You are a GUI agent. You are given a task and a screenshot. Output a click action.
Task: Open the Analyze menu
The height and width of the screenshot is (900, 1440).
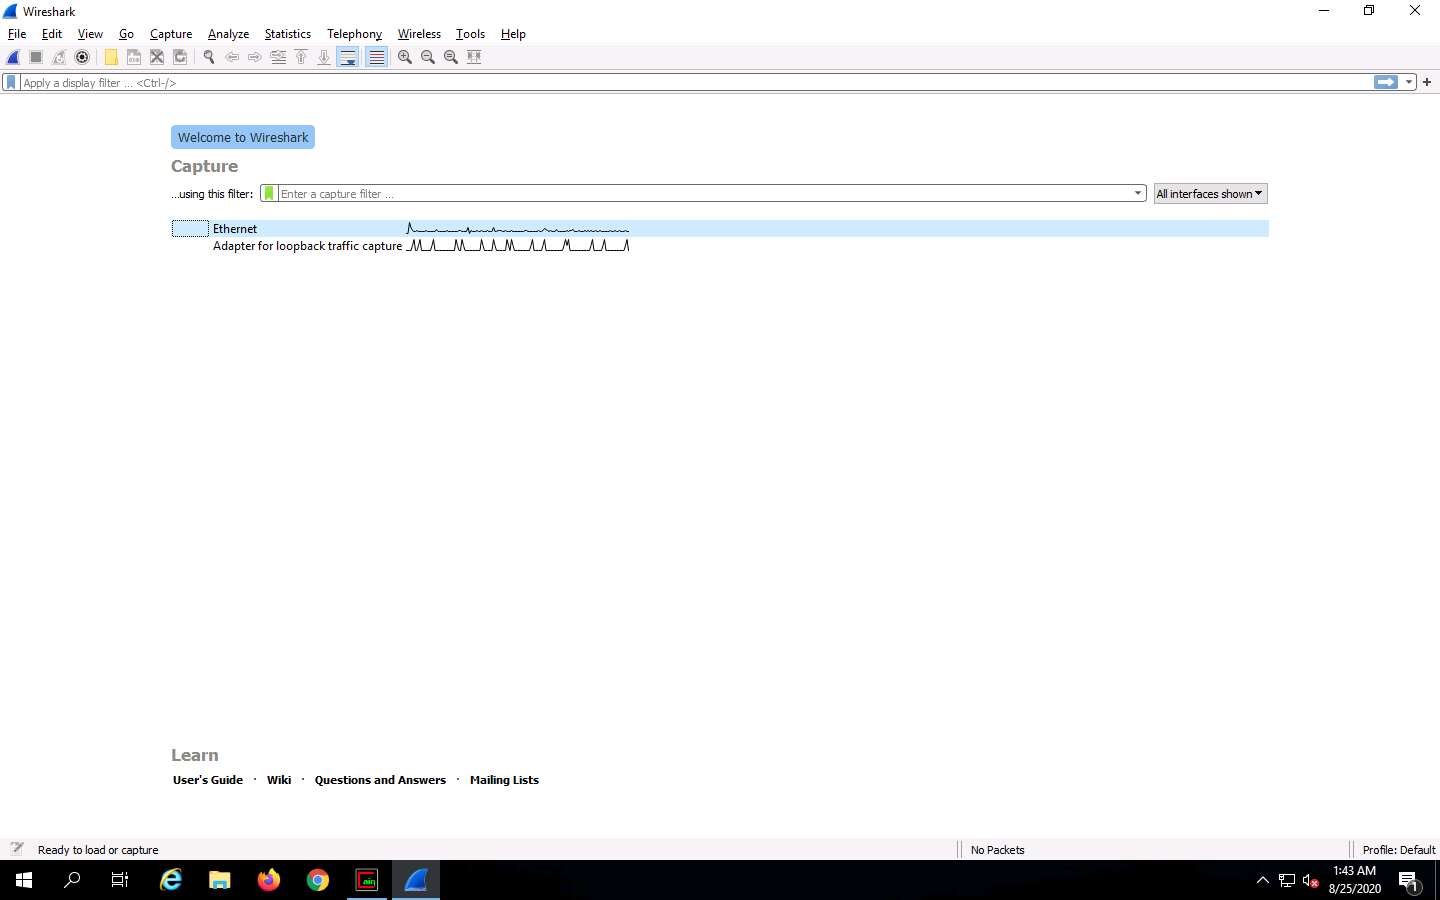pos(228,34)
